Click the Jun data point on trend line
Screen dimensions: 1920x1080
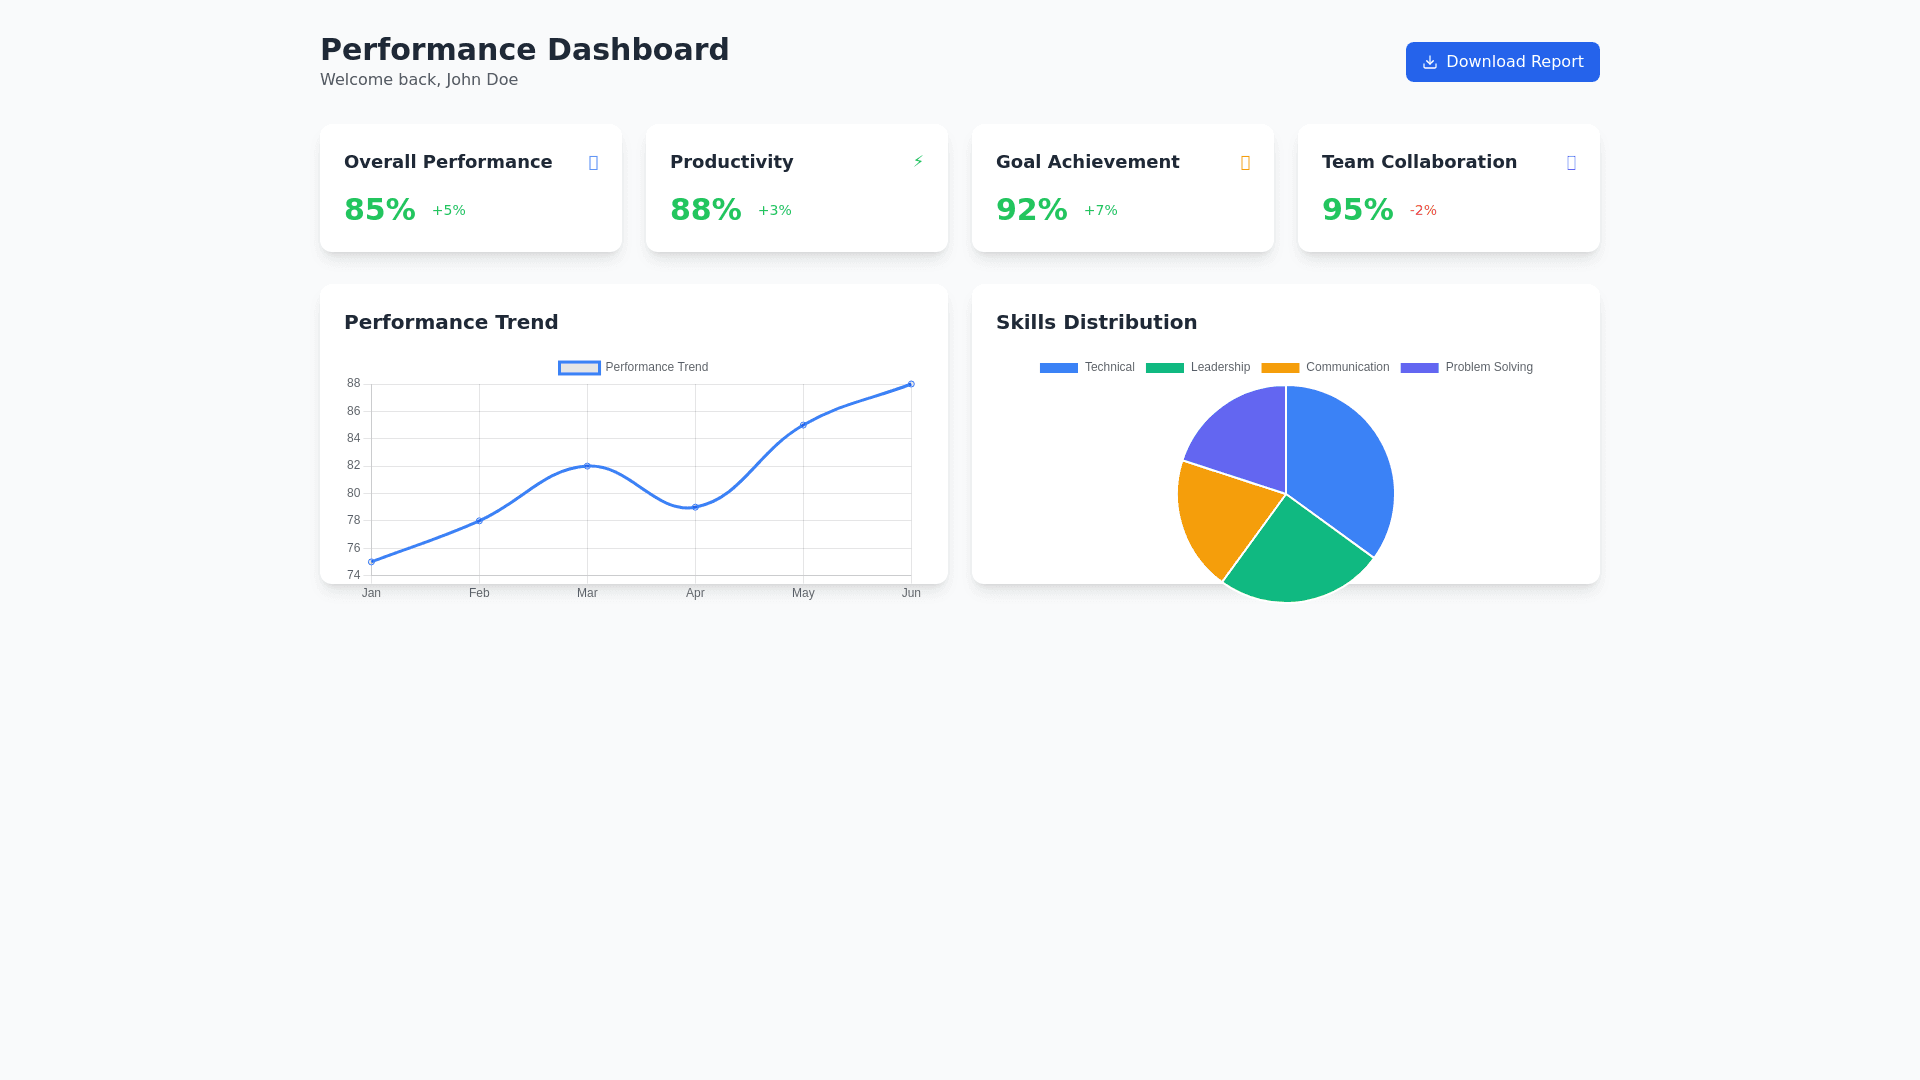[x=911, y=384]
